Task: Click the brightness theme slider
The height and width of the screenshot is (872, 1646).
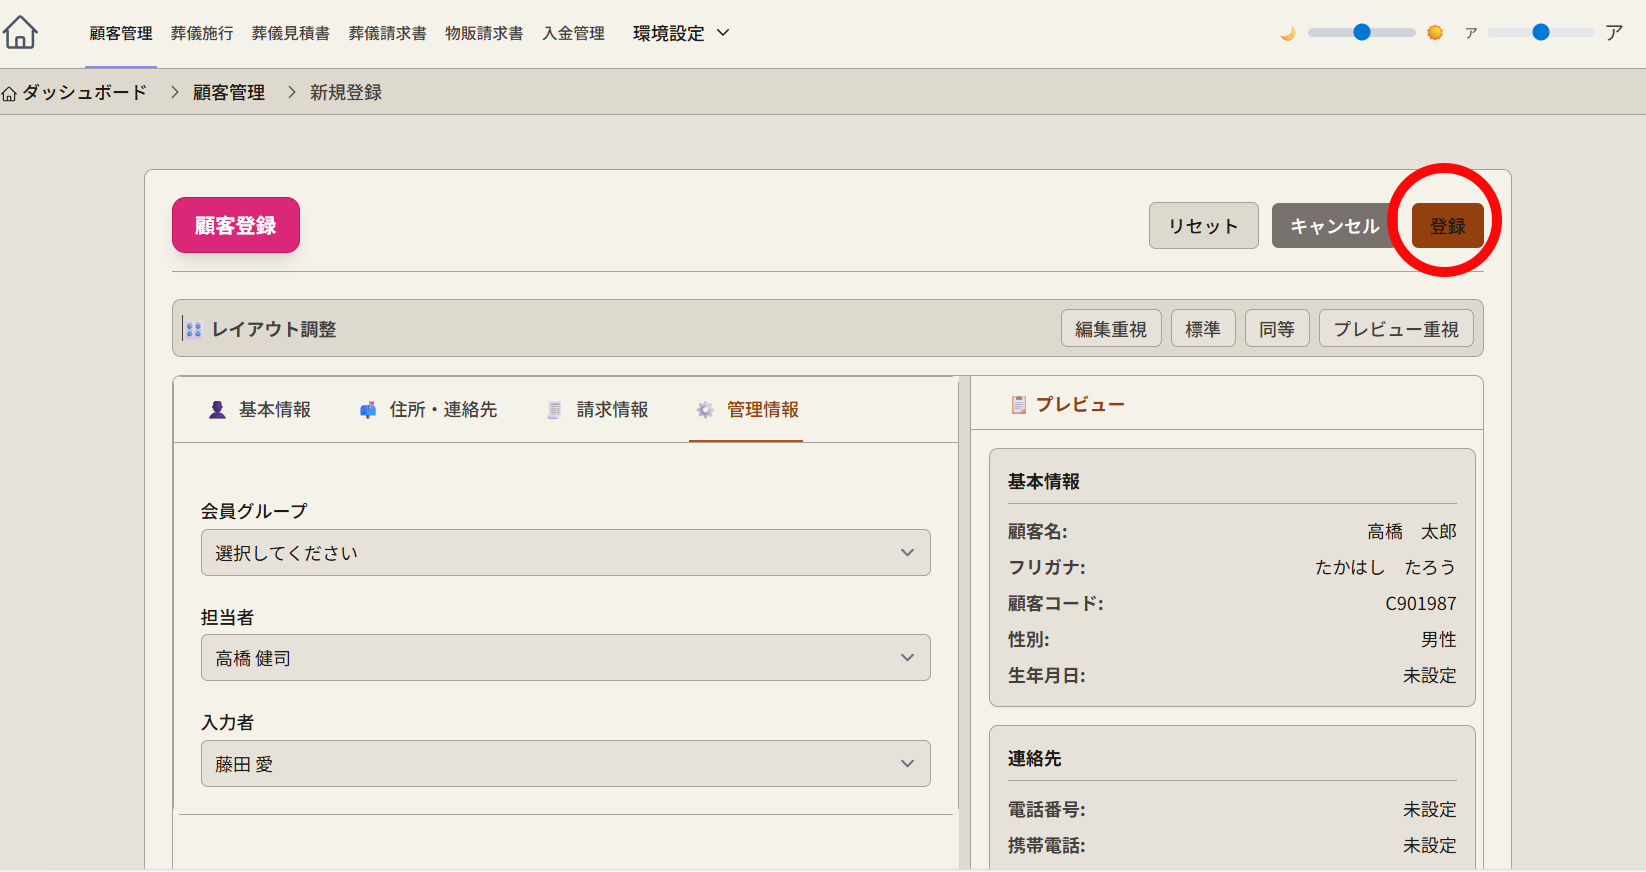Action: pos(1361,33)
